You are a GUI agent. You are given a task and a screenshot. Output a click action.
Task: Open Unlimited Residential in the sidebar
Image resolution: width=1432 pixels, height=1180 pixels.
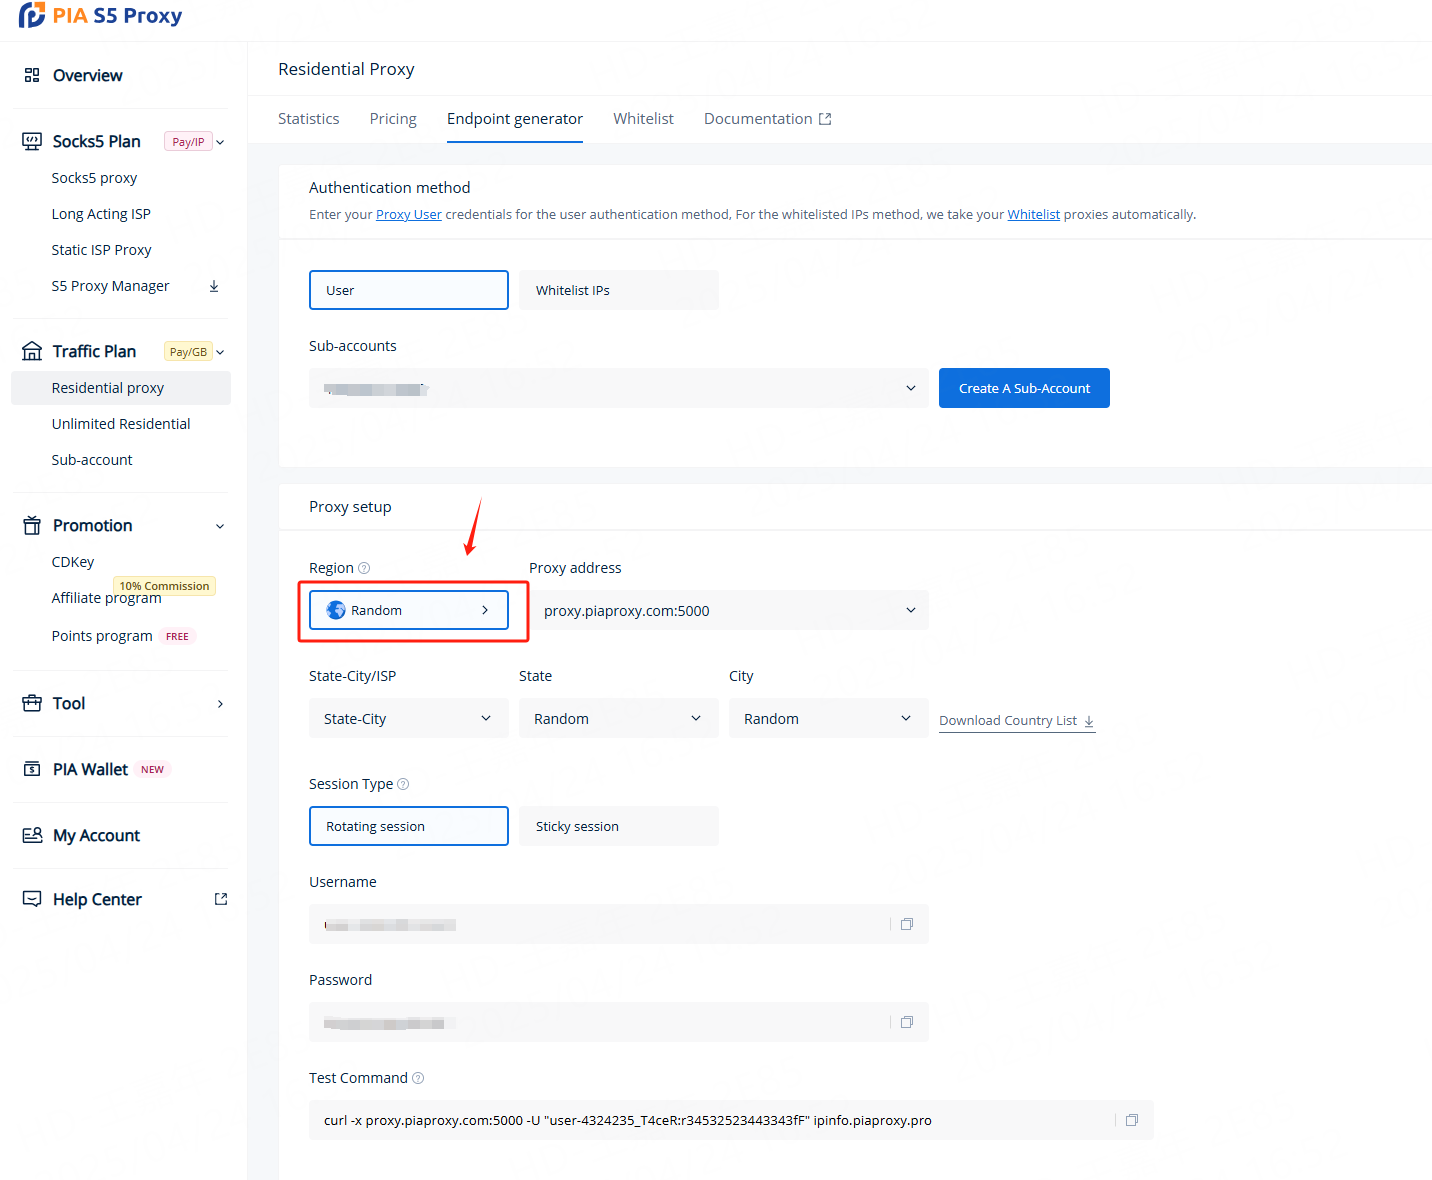(x=121, y=424)
